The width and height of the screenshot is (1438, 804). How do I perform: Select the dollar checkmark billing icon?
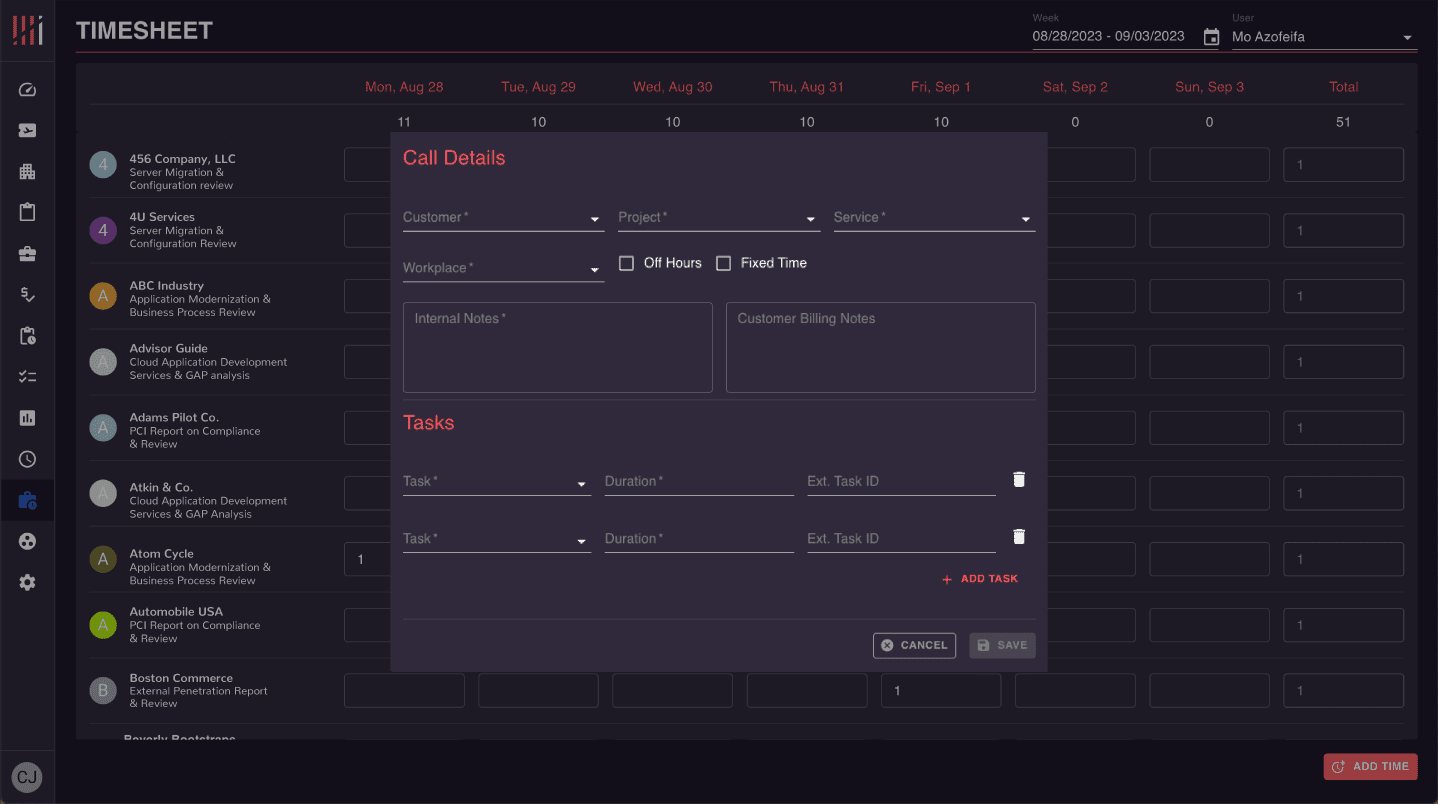coord(27,295)
